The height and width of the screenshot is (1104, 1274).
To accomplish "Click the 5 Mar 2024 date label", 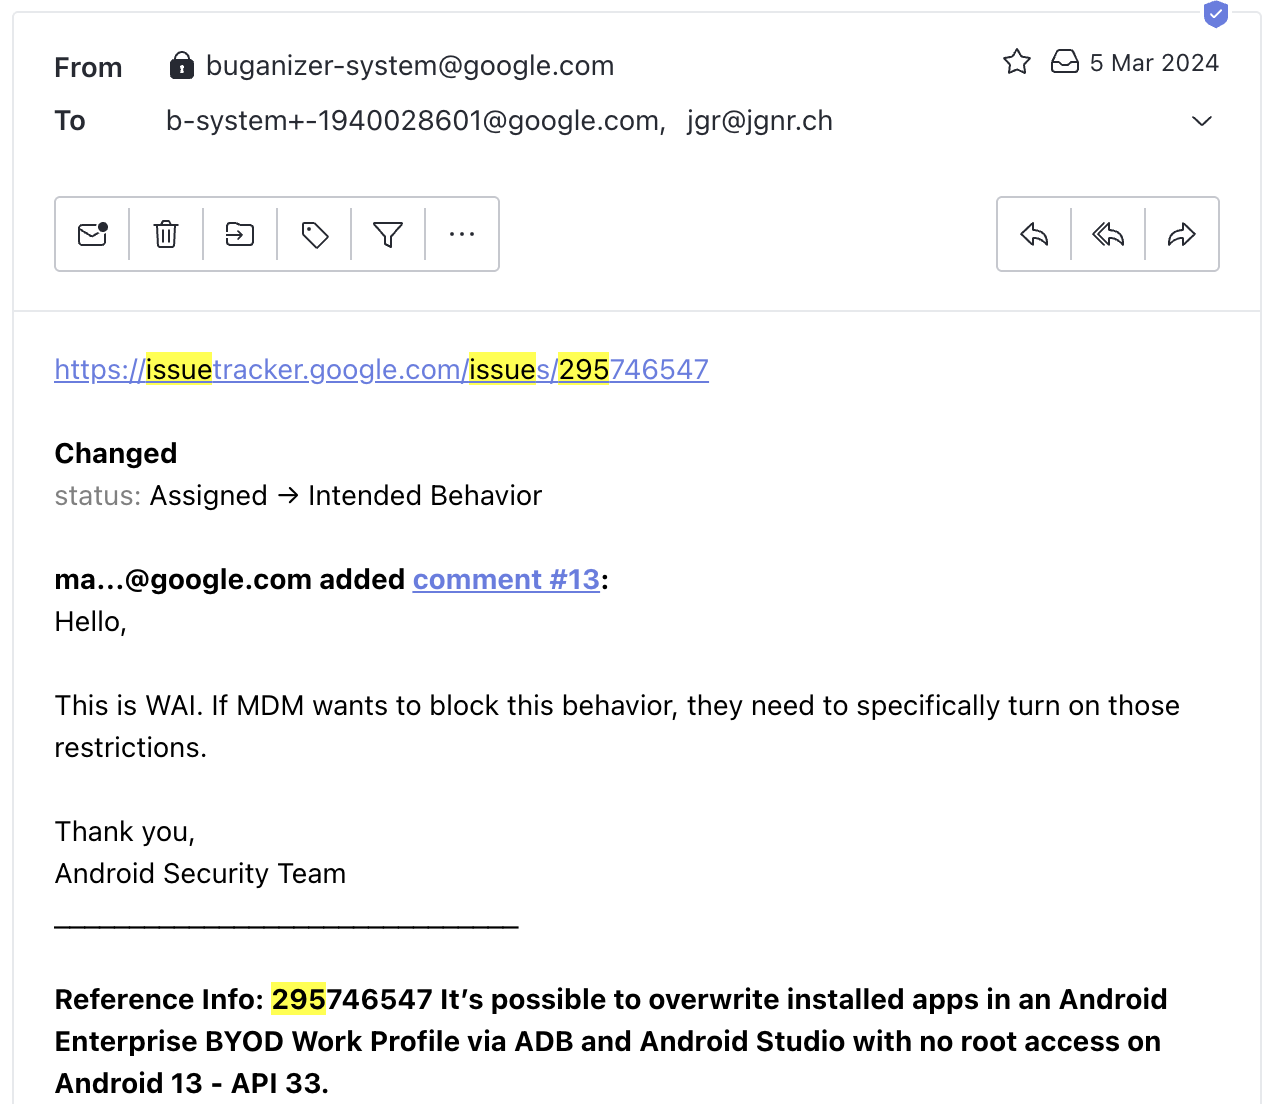I will click(1153, 62).
